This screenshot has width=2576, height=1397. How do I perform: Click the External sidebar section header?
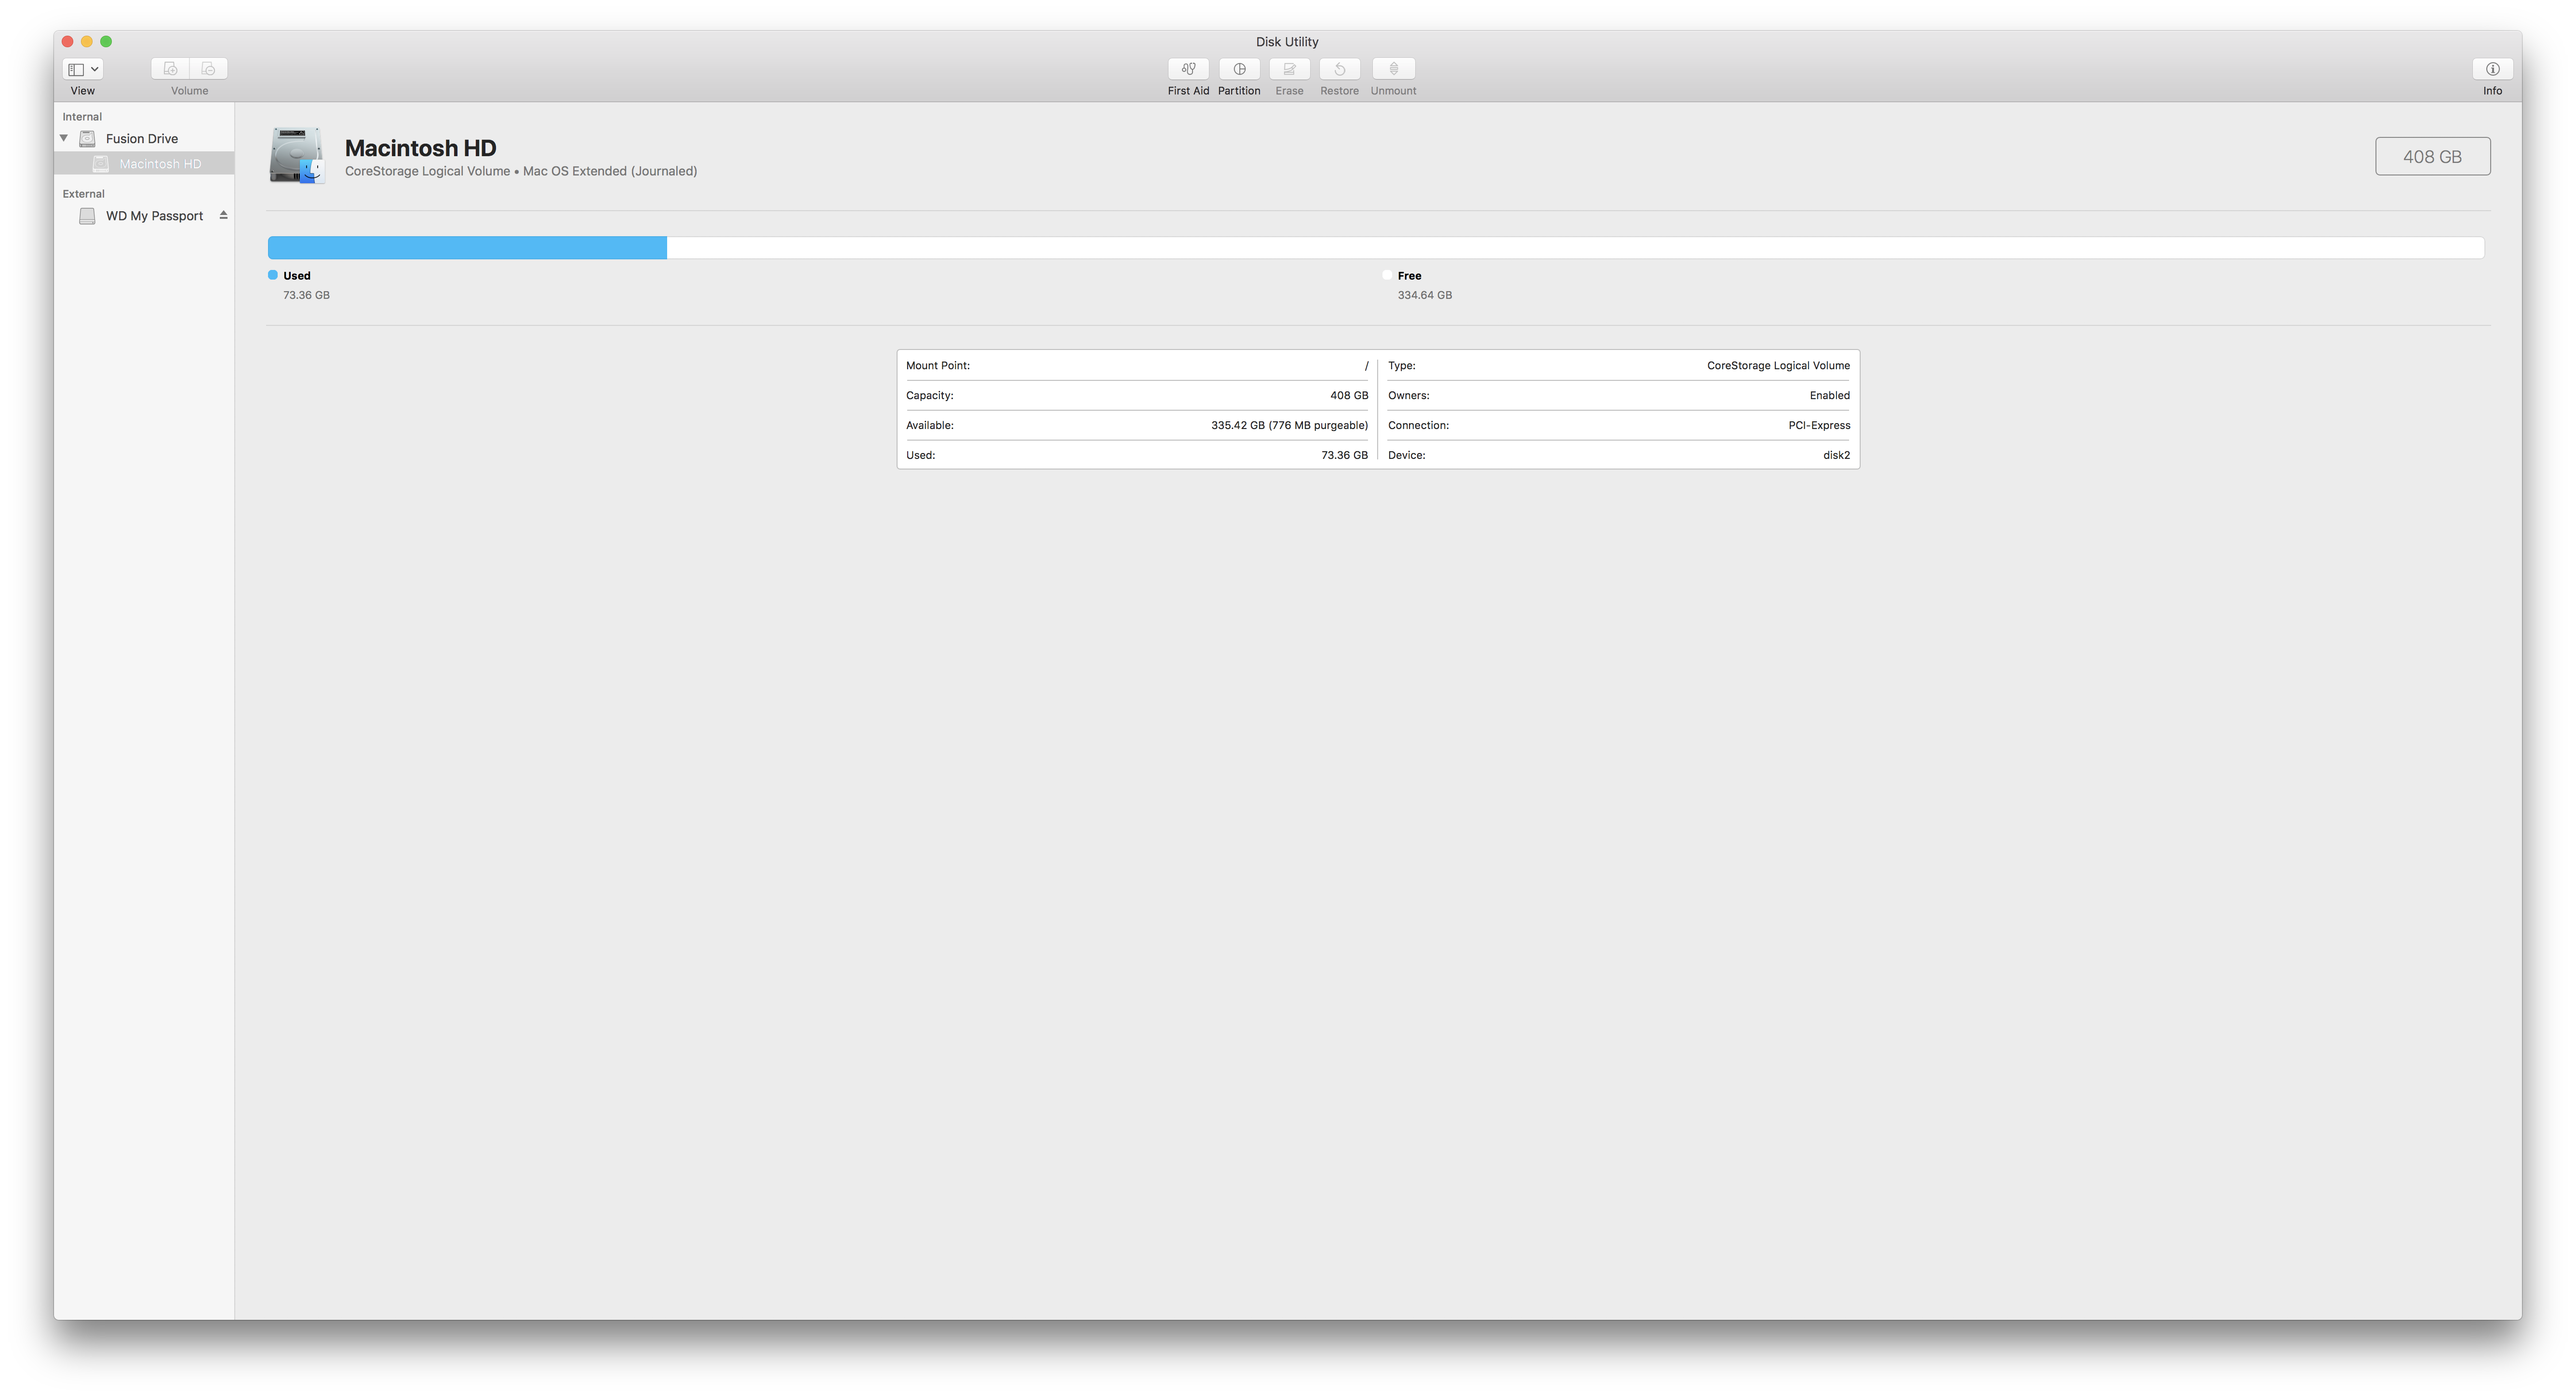83,194
